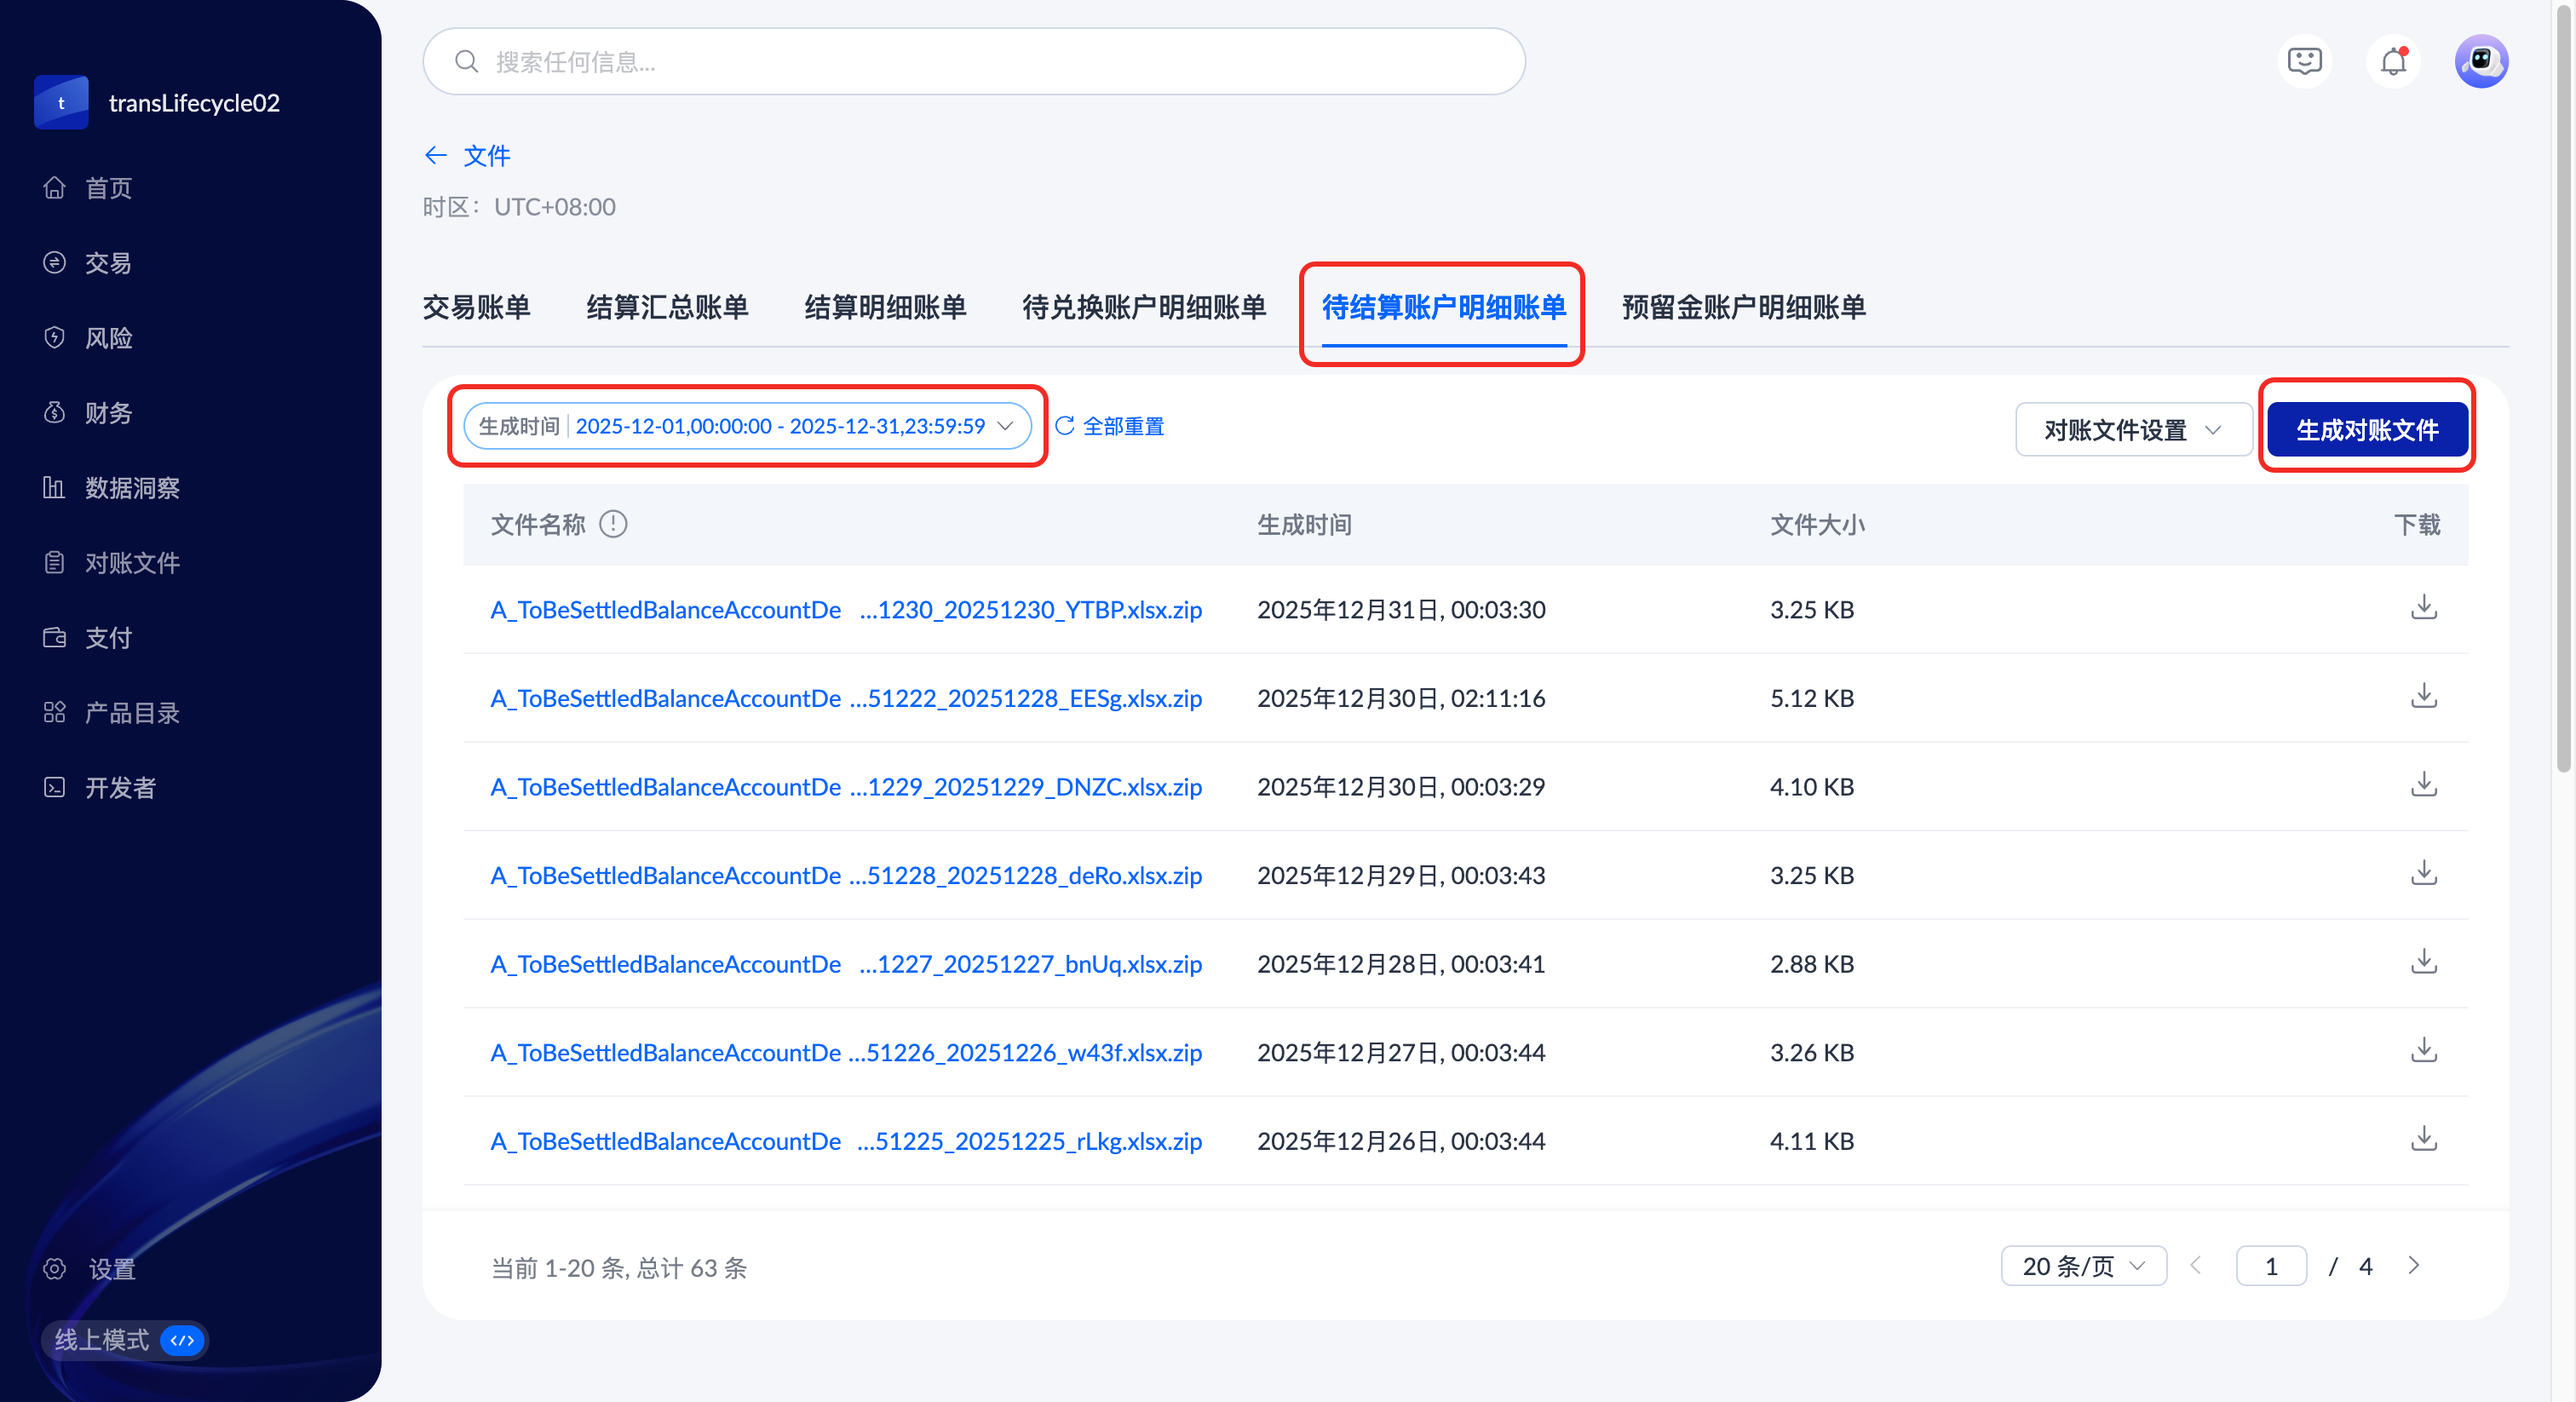
Task: Expand the 生成时间 date range filter
Action: click(746, 426)
